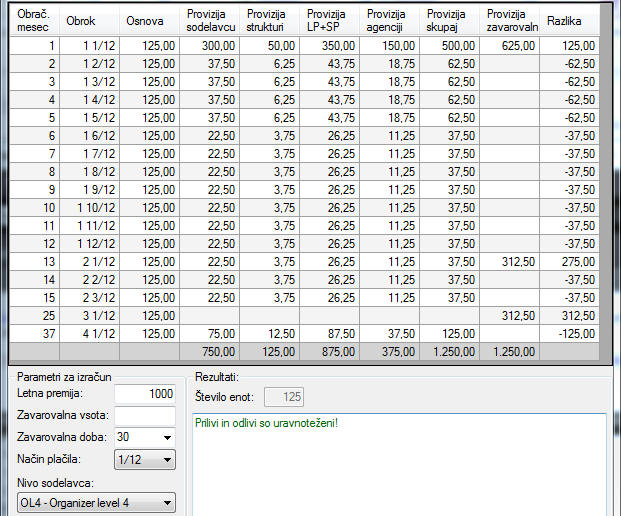
Task: Click the Provizija LP+SP column header
Action: pos(330,20)
